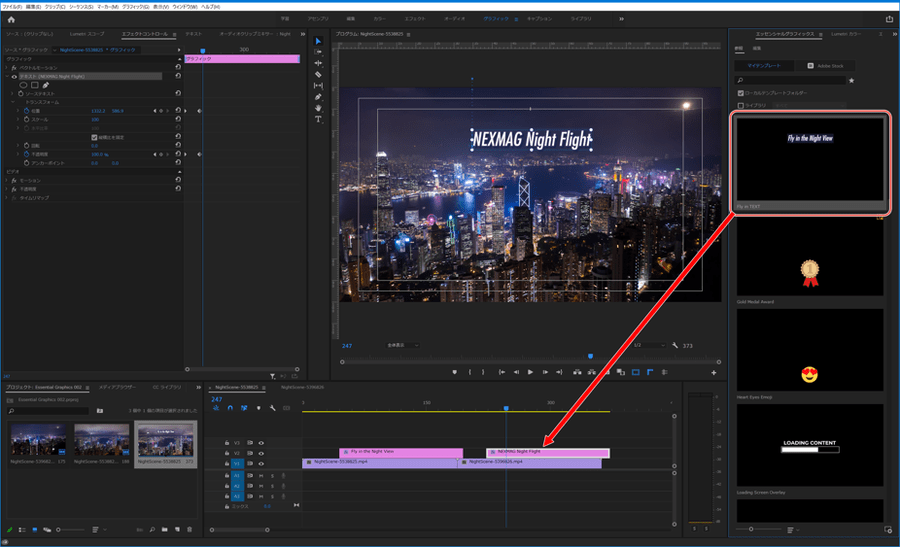Select the Gold Medal Award template thumbnail
900x547 pixels.
(x=810, y=254)
